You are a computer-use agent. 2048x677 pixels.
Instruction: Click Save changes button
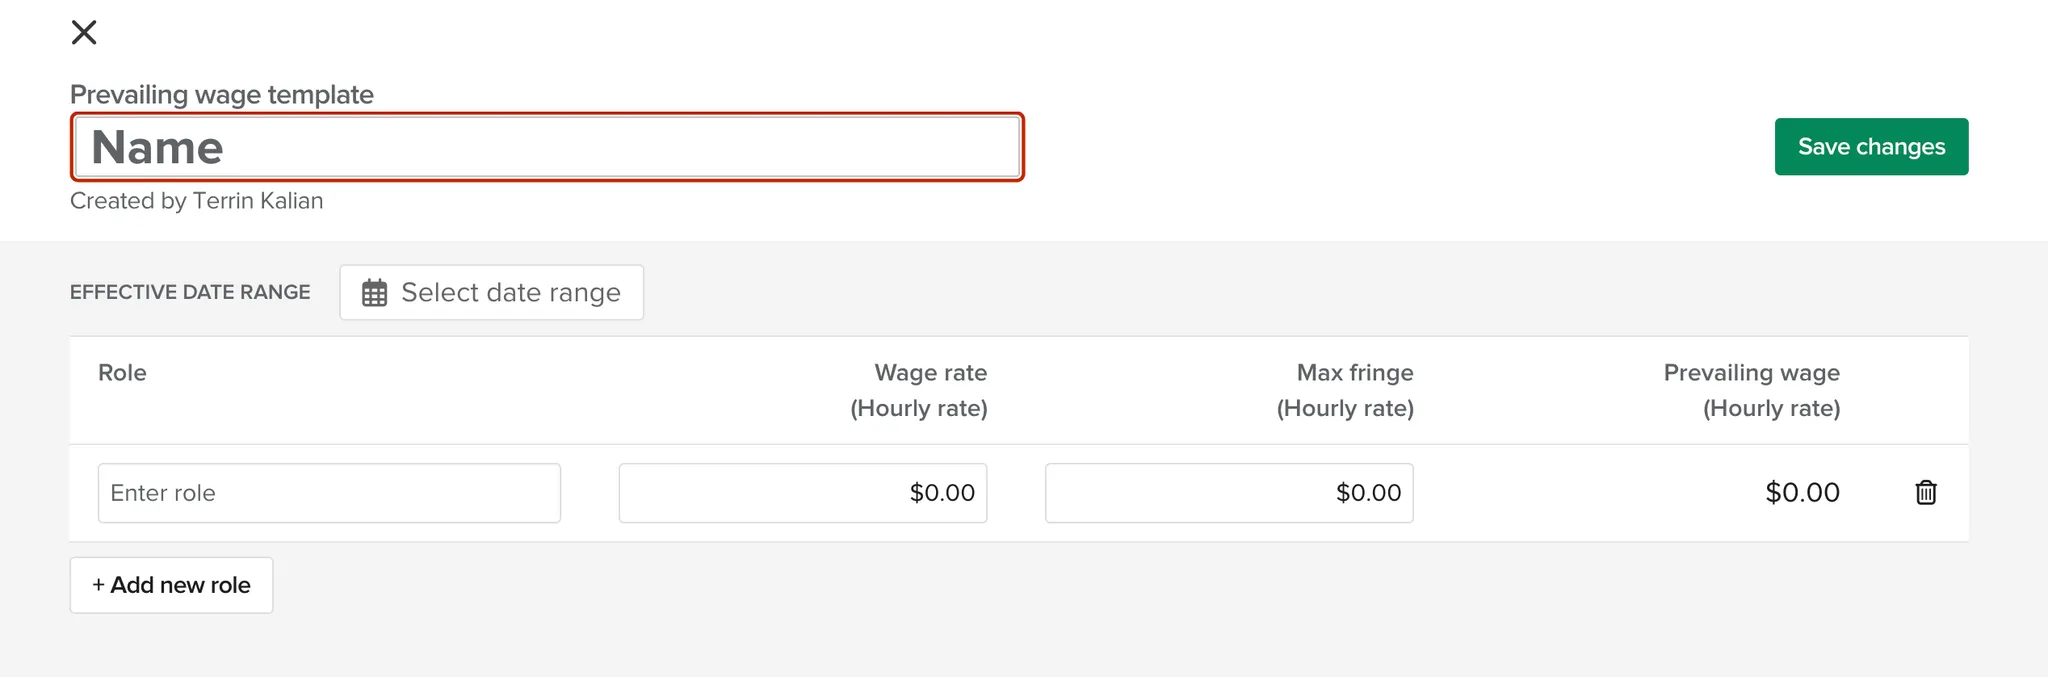(x=1870, y=147)
